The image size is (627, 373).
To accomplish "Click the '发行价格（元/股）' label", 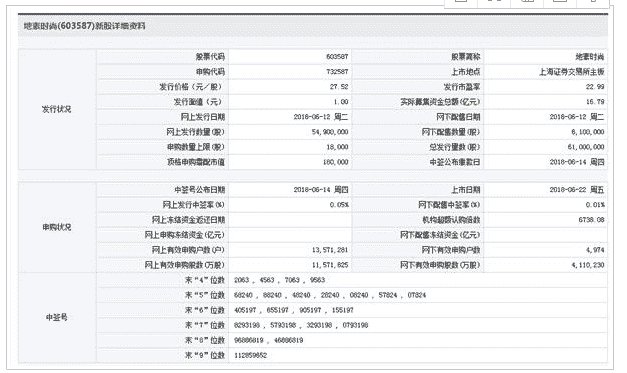I will pyautogui.click(x=192, y=87).
